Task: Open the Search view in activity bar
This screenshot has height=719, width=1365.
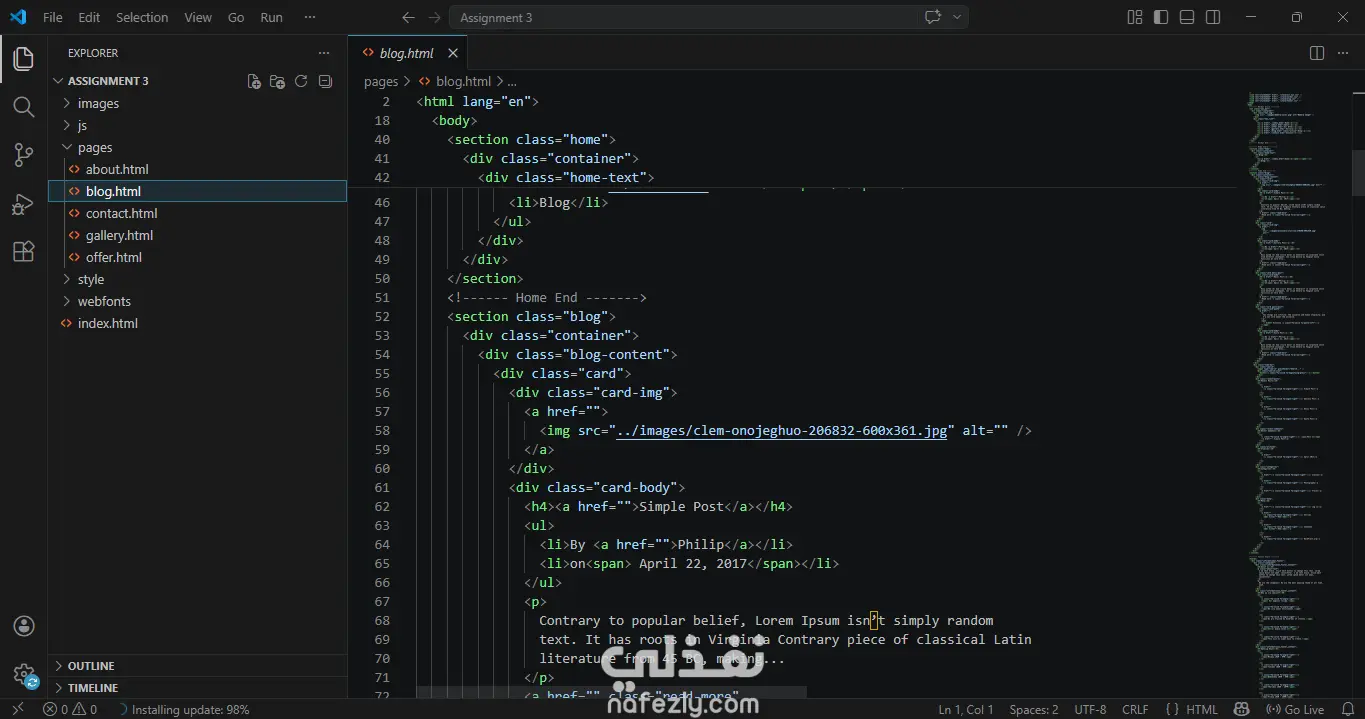Action: 23,107
